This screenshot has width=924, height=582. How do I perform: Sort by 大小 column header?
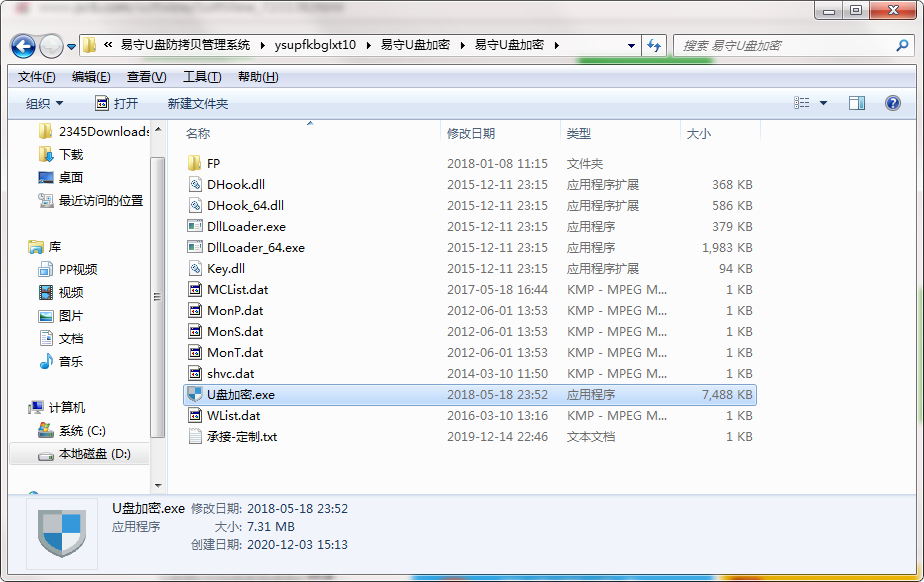pyautogui.click(x=699, y=134)
